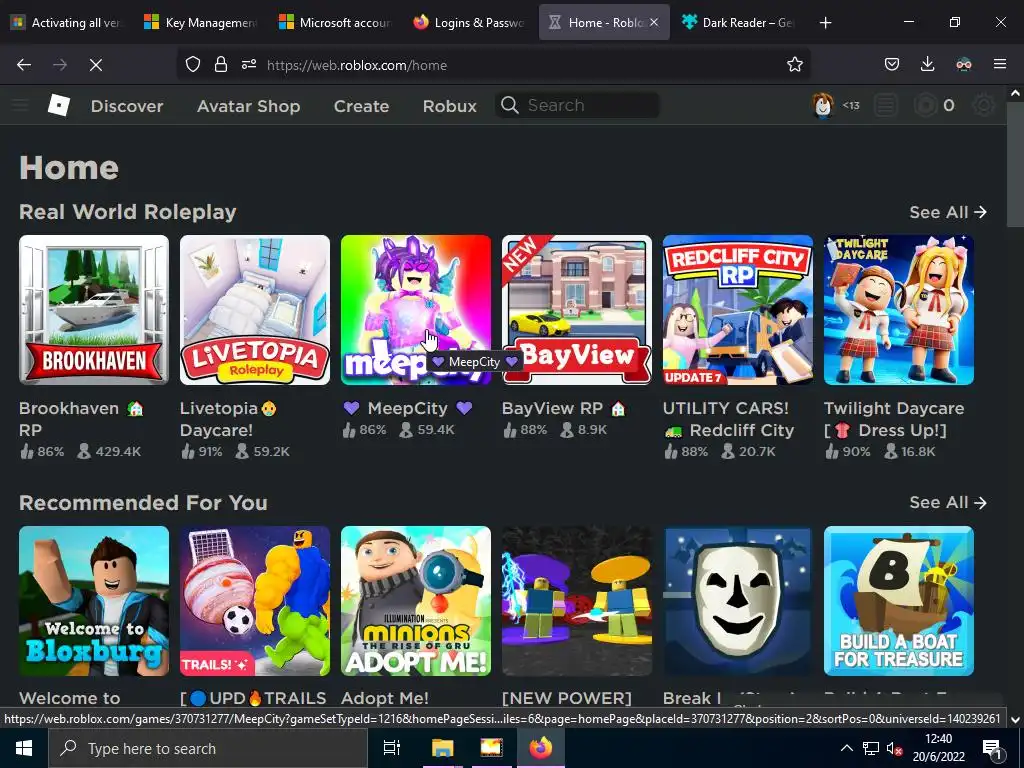Open Firefox downloads panel
Image resolution: width=1024 pixels, height=768 pixels.
[x=927, y=64]
